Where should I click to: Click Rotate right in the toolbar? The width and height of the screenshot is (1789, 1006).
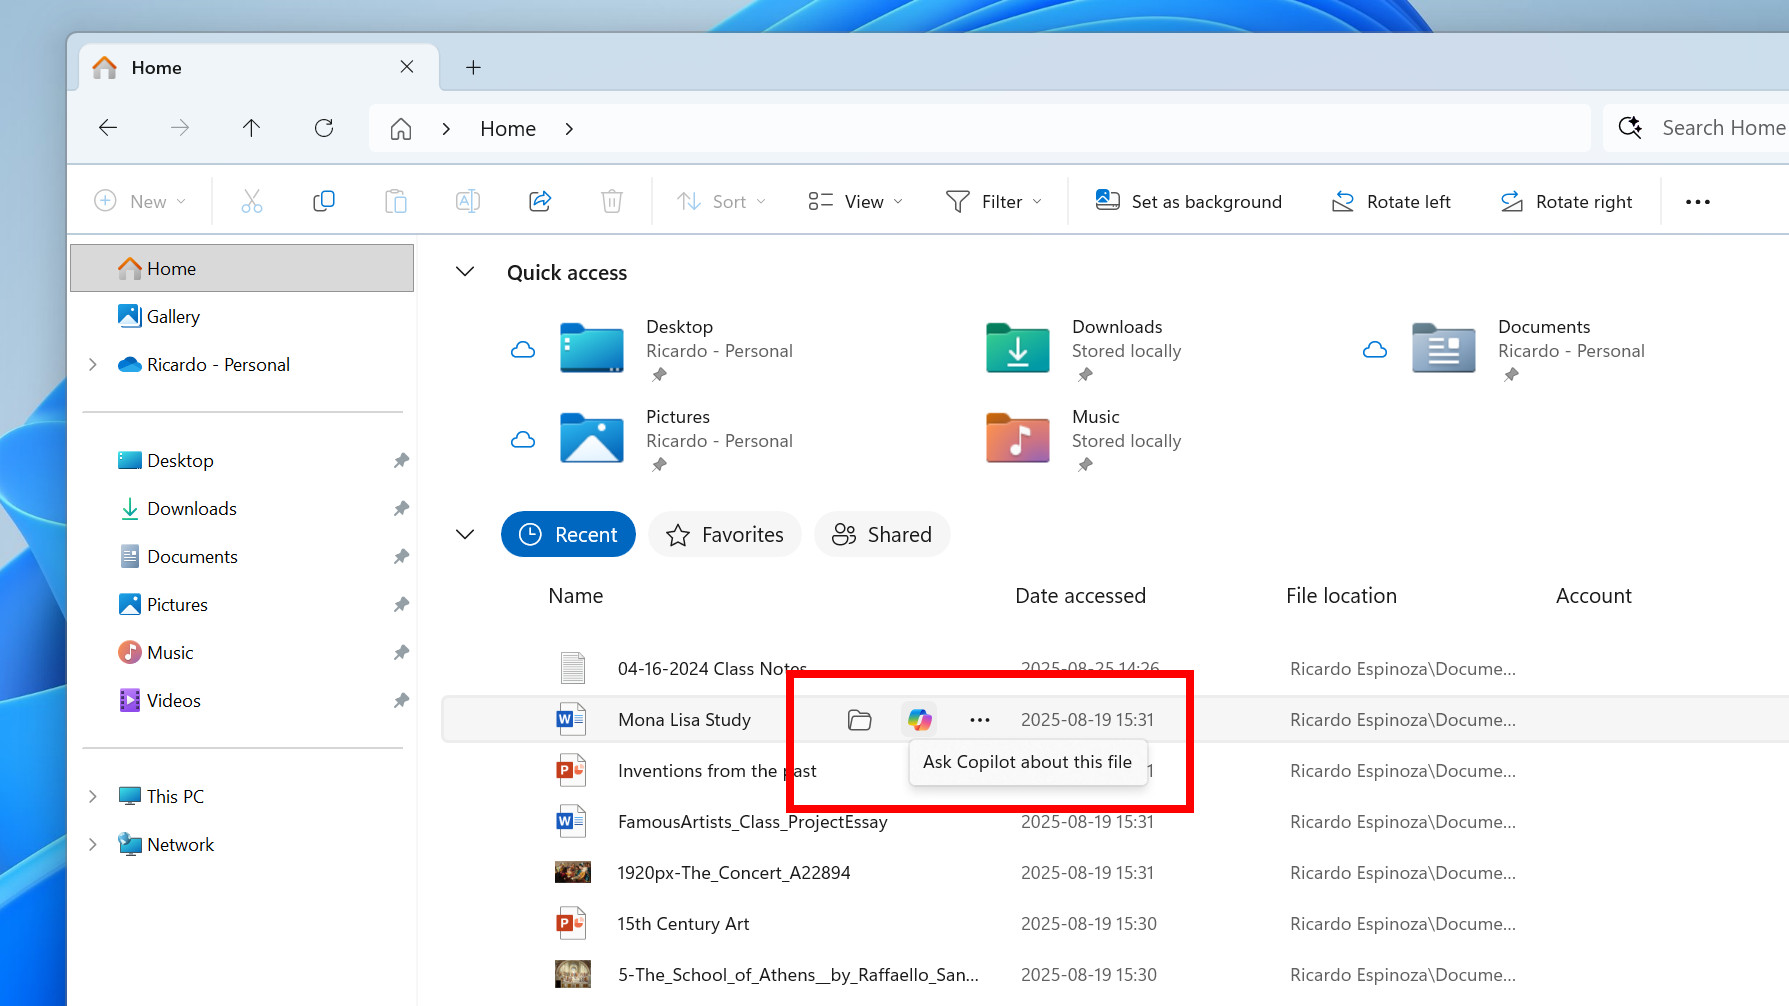click(1566, 202)
